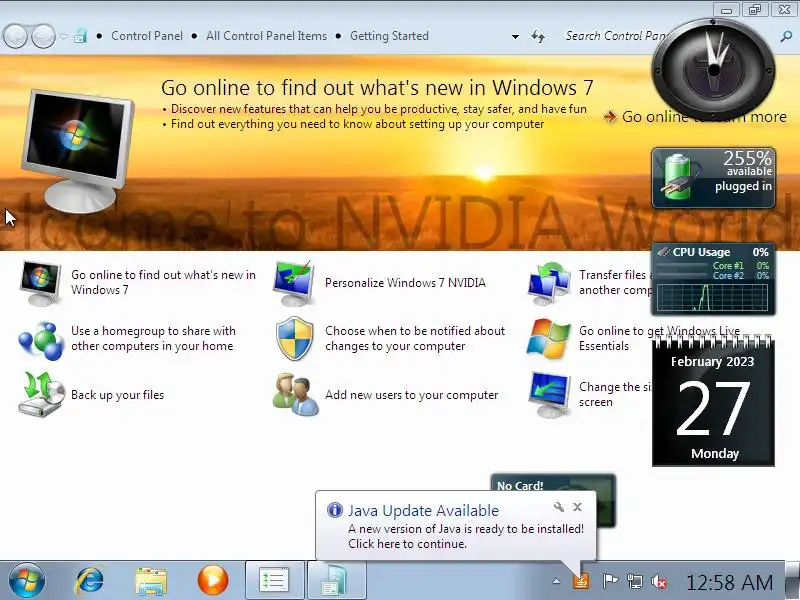
Task: Open recent pages dropdown arrow beside Forward
Action: point(63,36)
